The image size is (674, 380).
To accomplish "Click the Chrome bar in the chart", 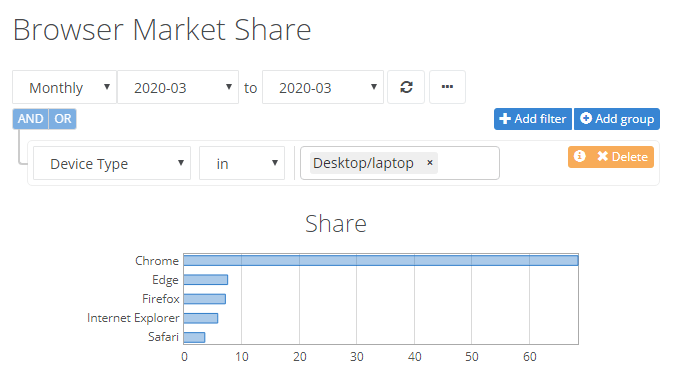I will click(x=381, y=260).
